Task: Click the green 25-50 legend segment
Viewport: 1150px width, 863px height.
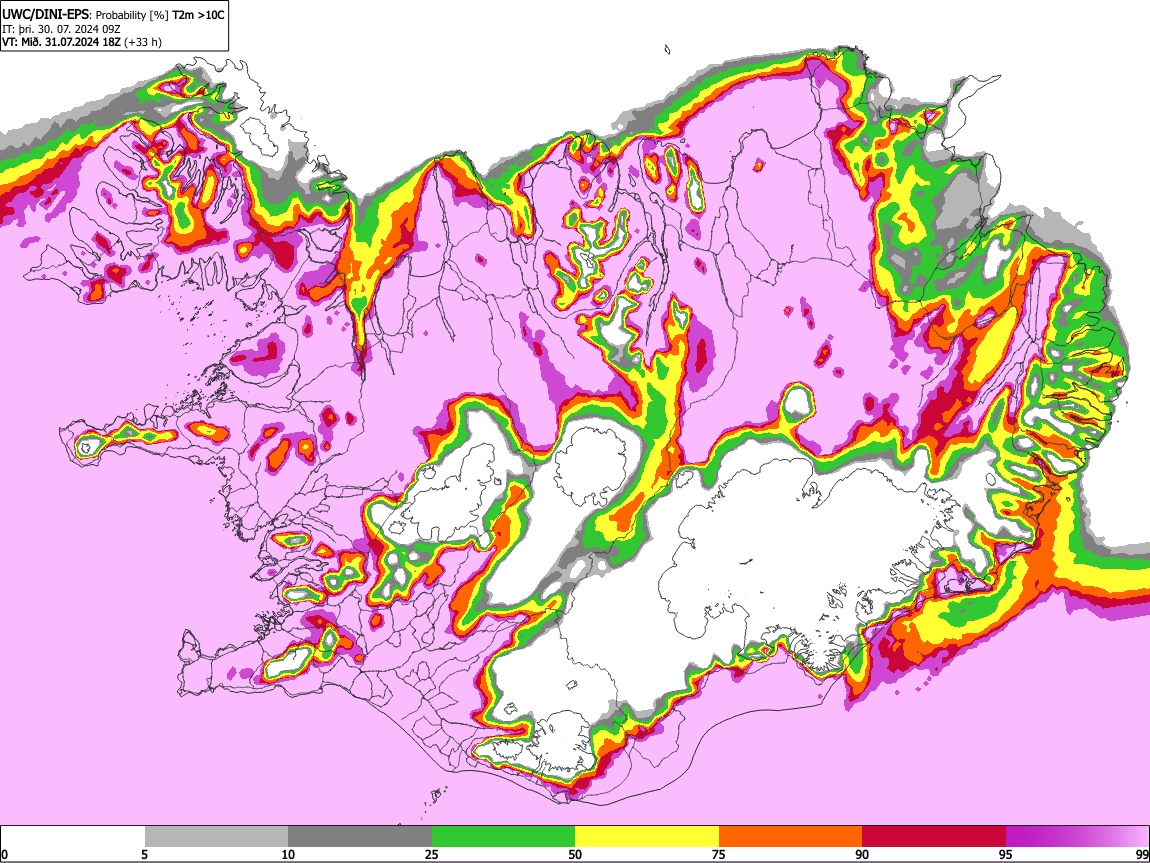Action: [503, 836]
